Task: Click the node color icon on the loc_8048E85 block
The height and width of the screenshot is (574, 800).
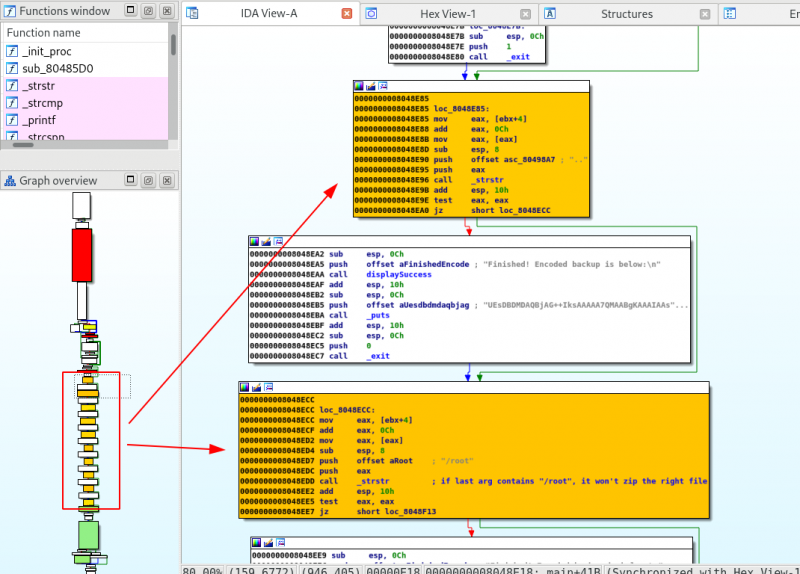Action: tap(359, 87)
